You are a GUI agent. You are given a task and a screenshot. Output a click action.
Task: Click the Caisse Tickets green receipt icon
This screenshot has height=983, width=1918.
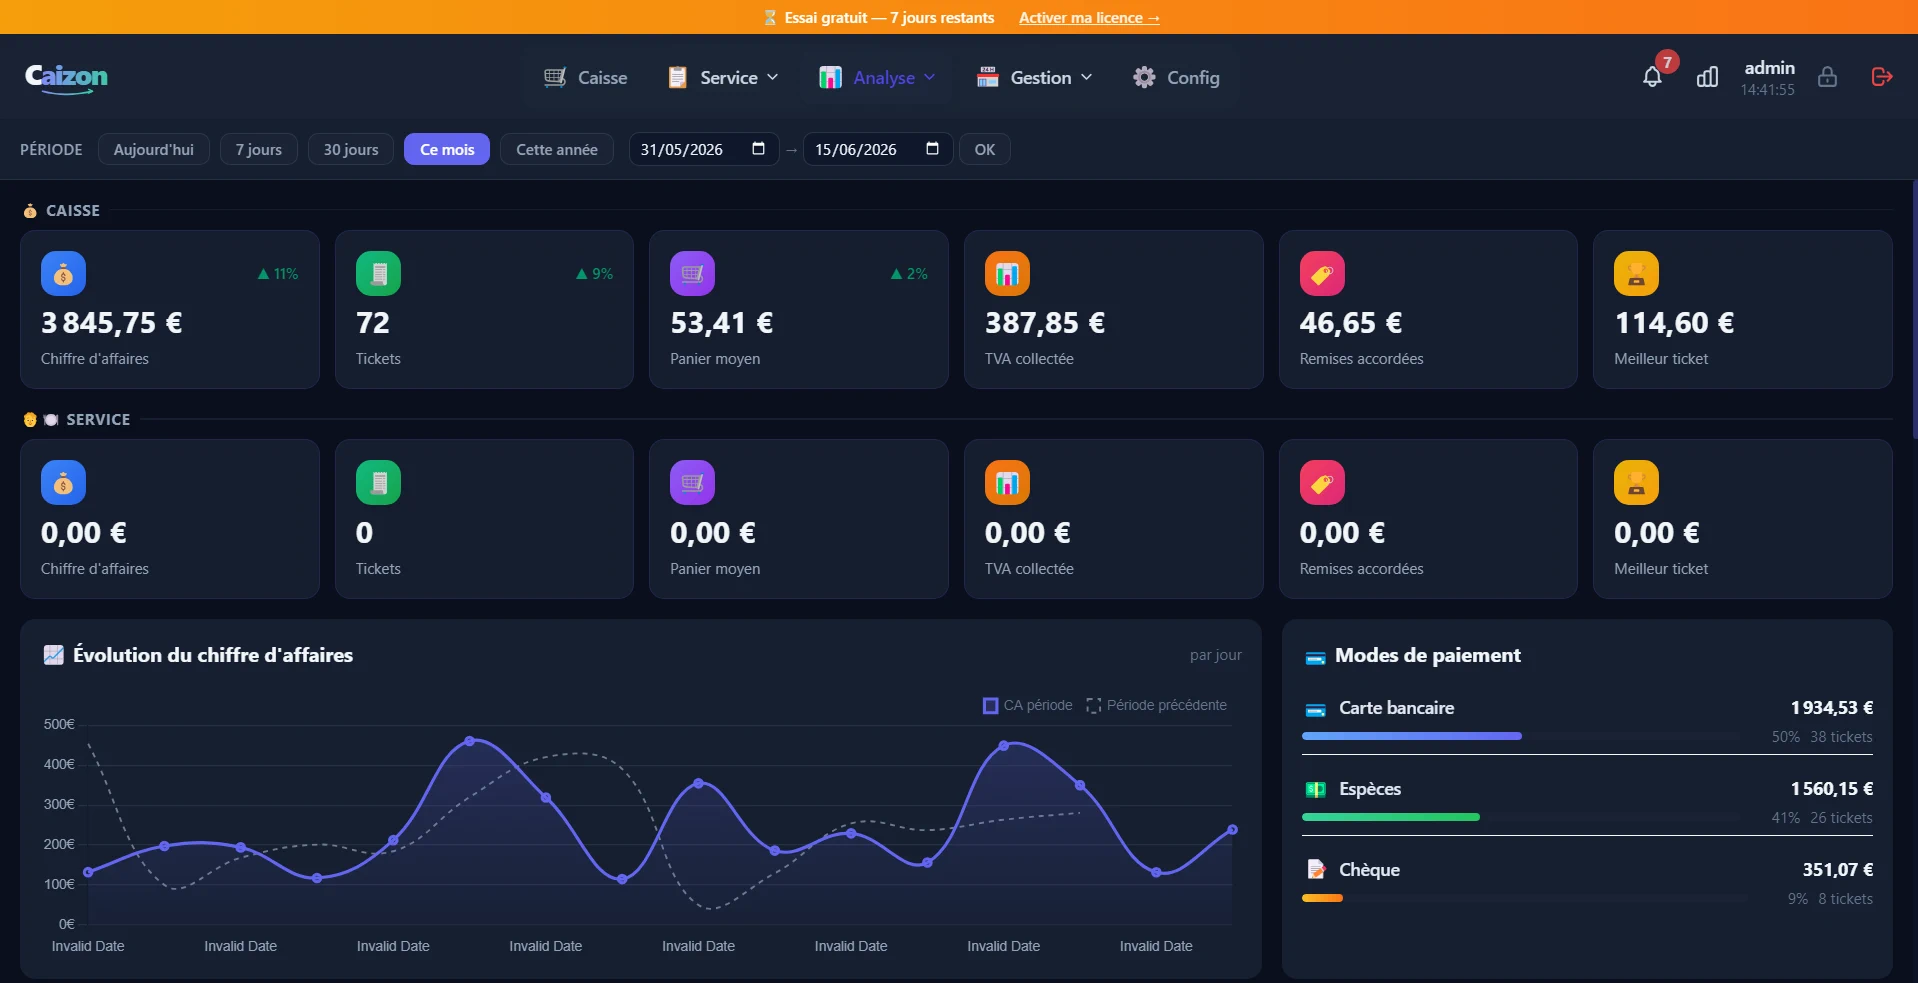pos(378,273)
